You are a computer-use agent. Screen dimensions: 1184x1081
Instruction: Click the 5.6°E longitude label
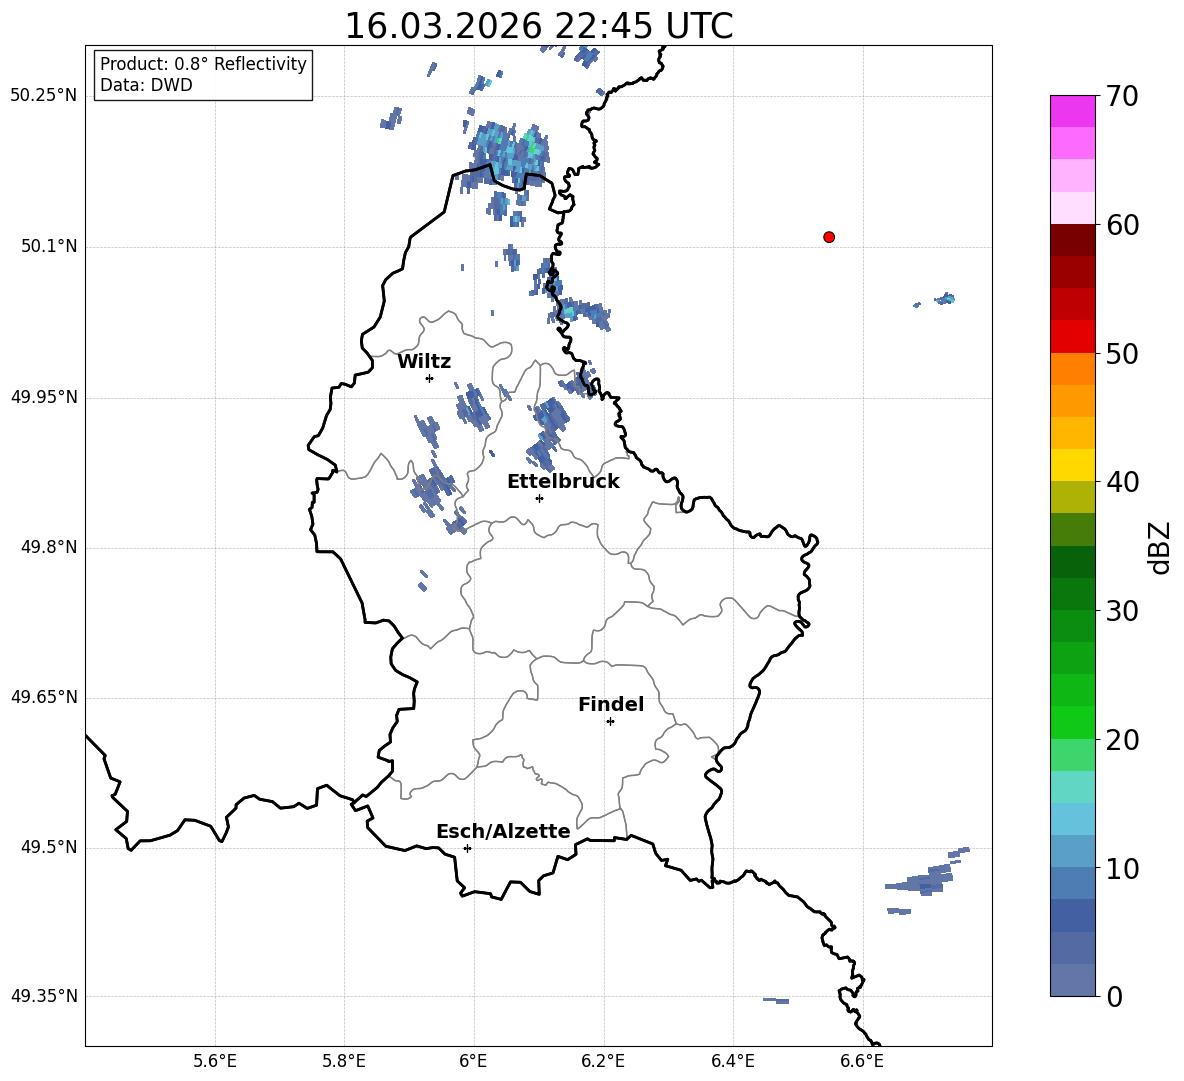[x=215, y=1061]
